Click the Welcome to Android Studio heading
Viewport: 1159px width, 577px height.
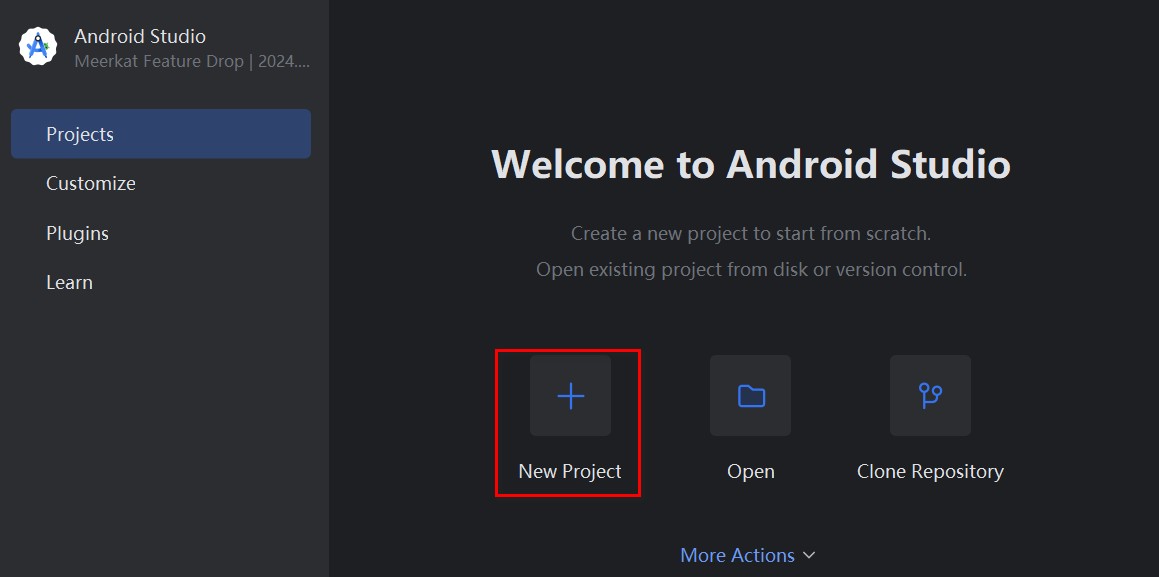[751, 164]
